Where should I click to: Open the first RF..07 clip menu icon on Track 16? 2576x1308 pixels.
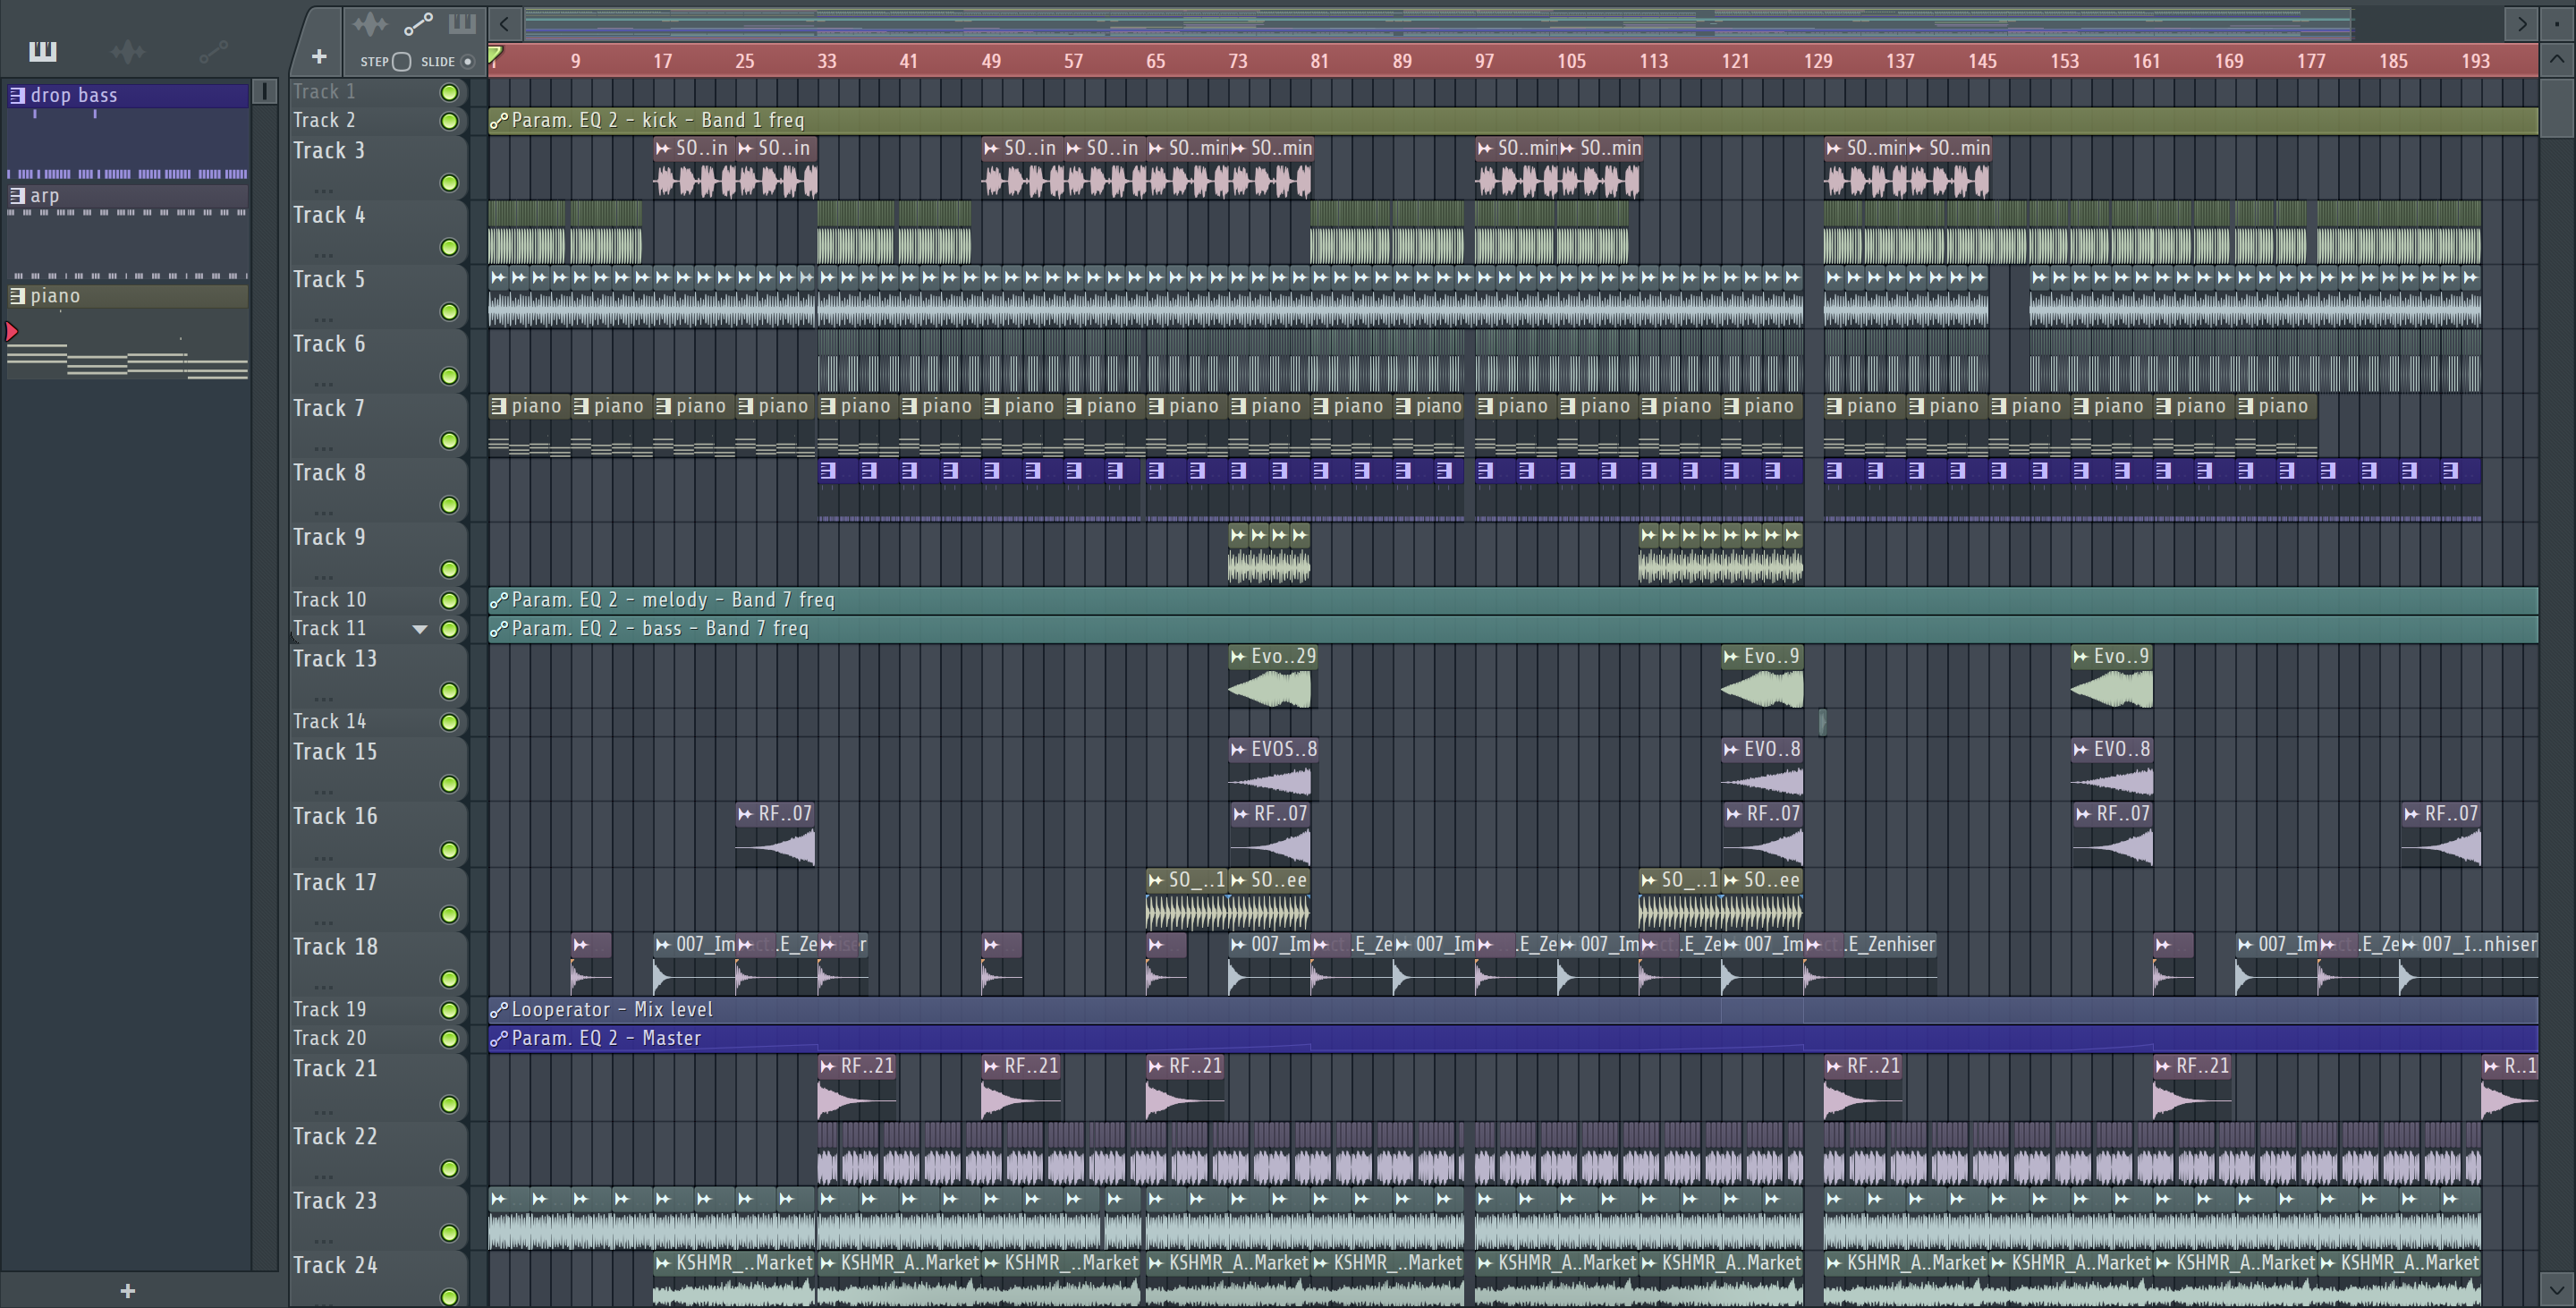[745, 814]
